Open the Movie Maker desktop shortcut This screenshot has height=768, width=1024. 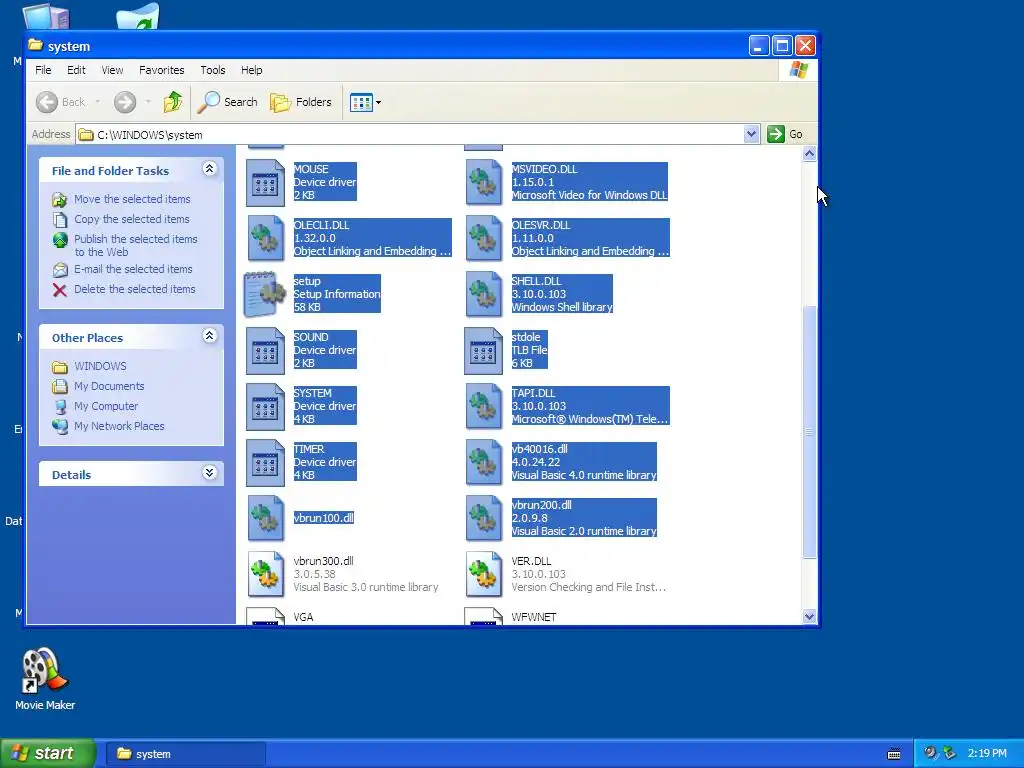point(44,679)
